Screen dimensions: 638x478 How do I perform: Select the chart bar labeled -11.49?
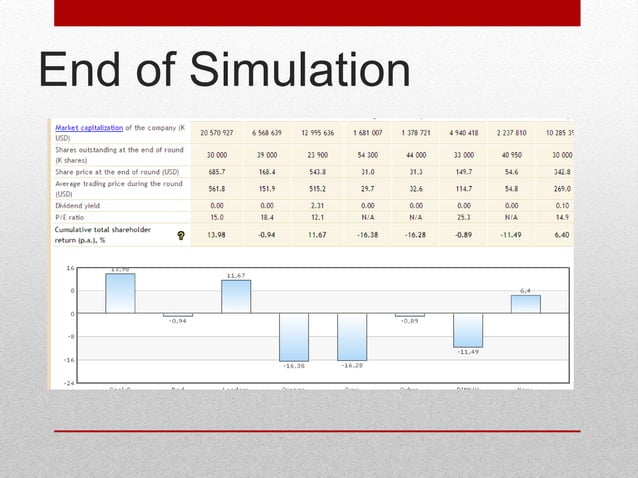[468, 330]
